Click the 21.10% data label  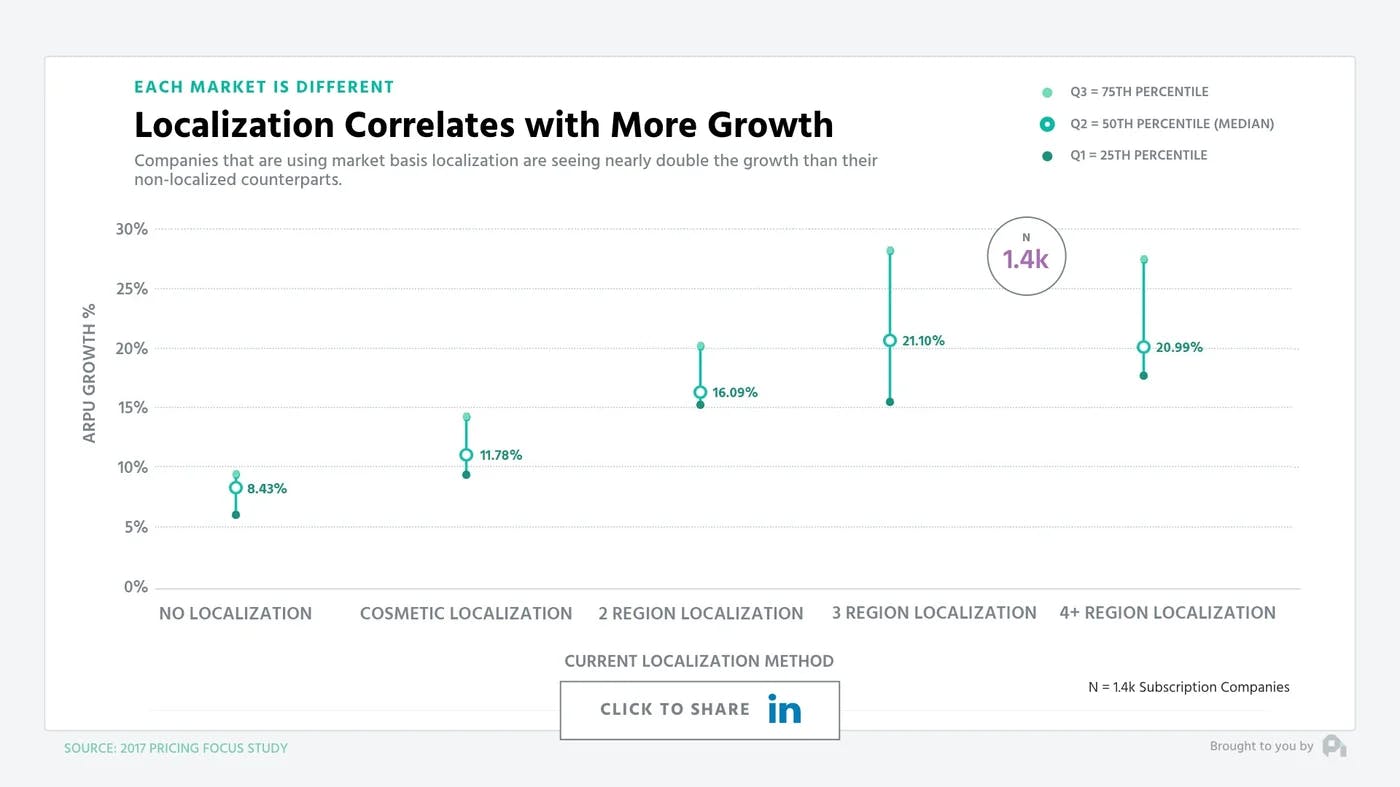coord(923,341)
